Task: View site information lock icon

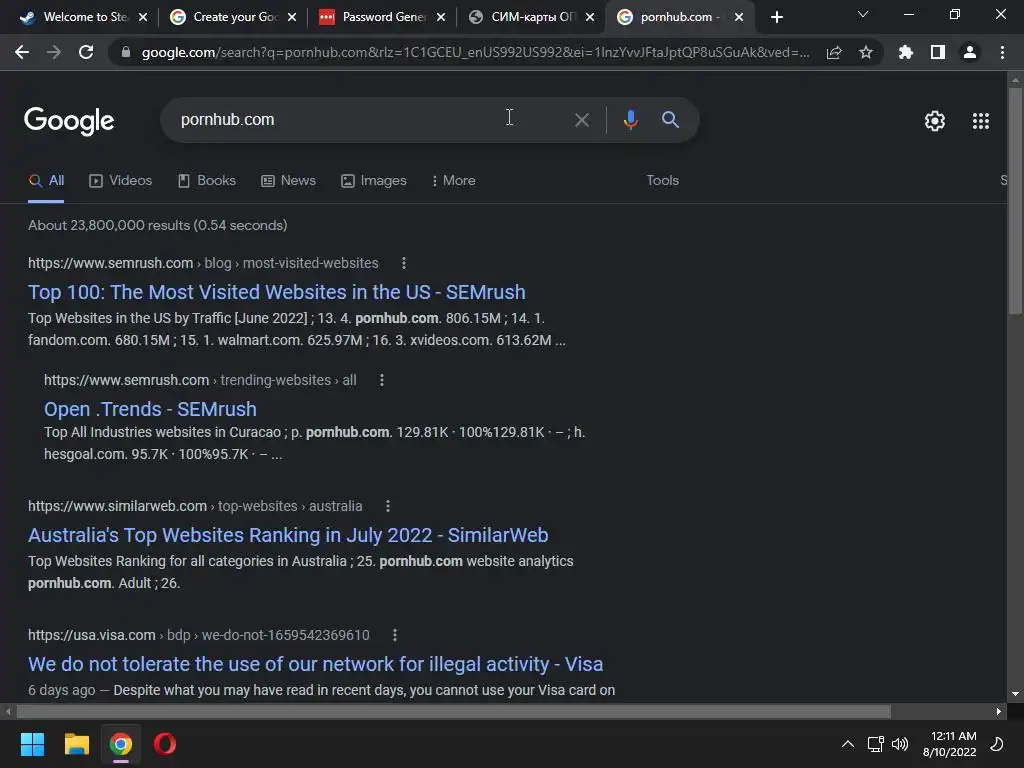Action: tap(126, 52)
